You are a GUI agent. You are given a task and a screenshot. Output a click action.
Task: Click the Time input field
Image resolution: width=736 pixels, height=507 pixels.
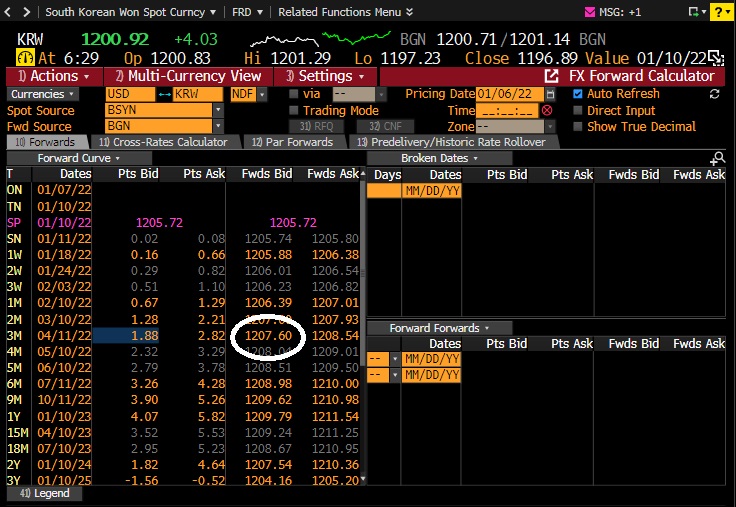click(x=507, y=111)
